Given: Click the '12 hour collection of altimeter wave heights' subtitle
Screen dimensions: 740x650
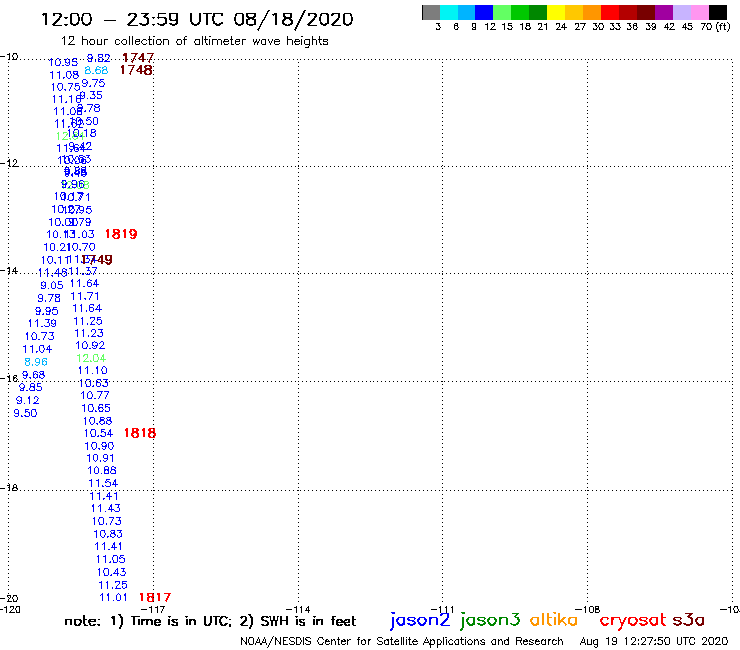Looking at the screenshot, I should tap(194, 41).
